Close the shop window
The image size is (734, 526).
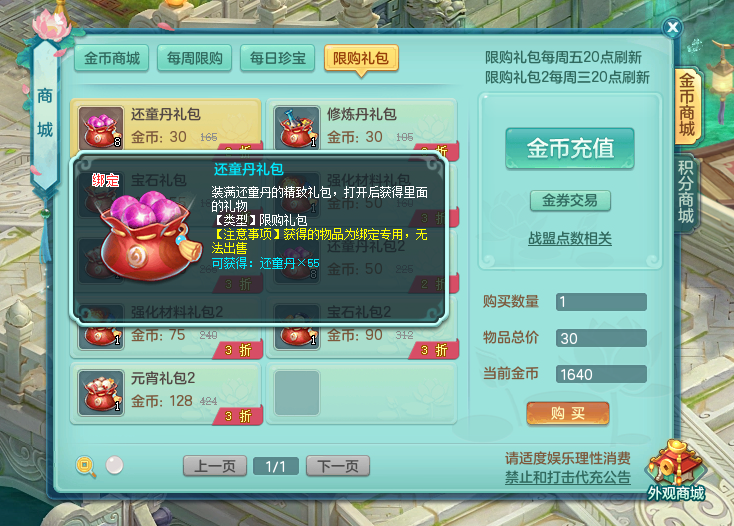(x=673, y=28)
